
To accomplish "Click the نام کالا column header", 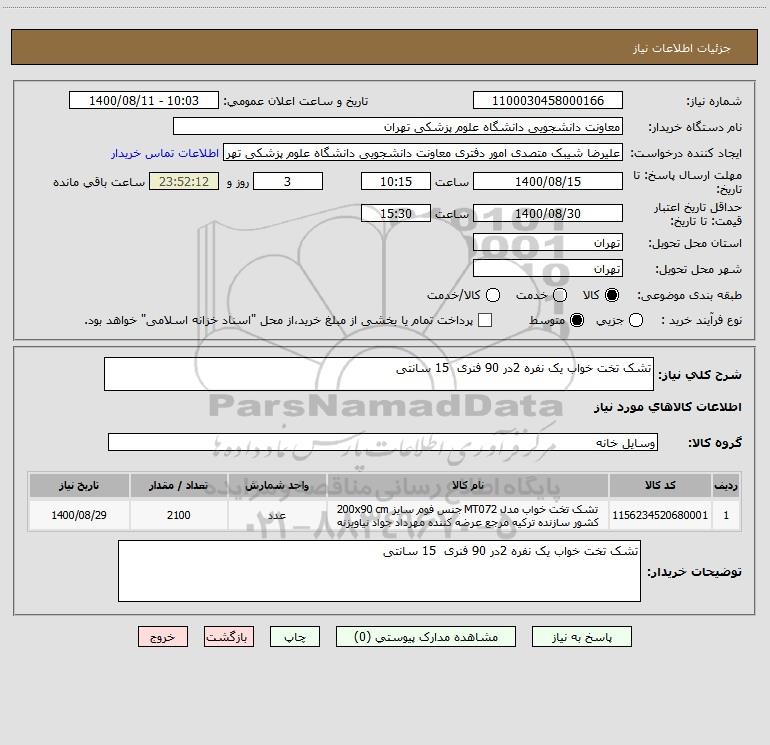I will click(x=468, y=485).
